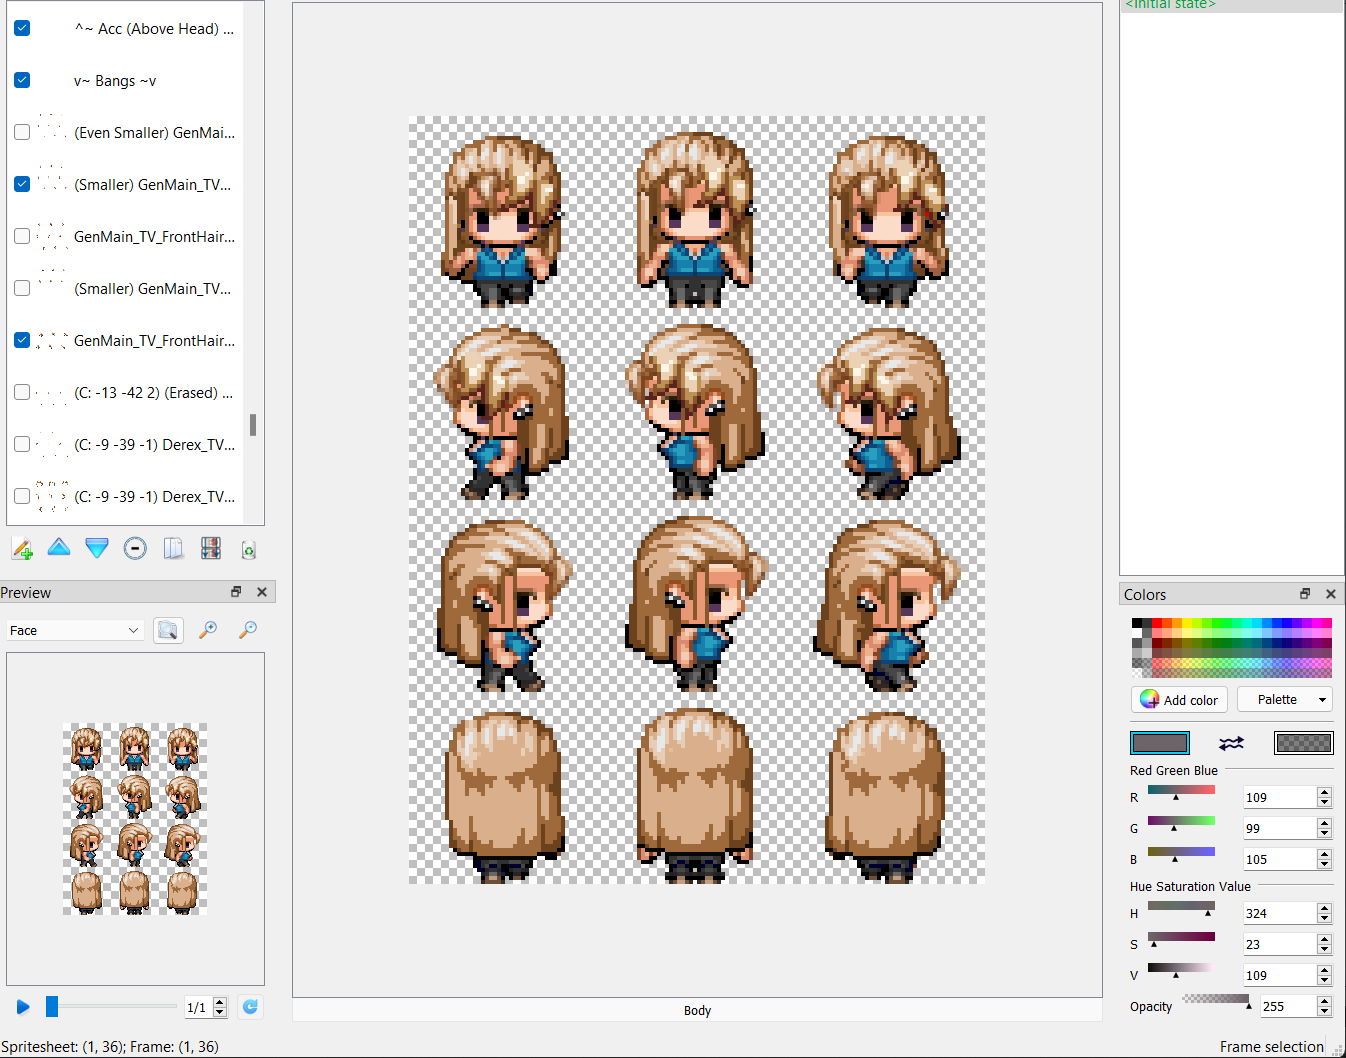1346x1058 pixels.
Task: Uncheck the second GenMain_TV_FrontHair layer
Action: click(22, 340)
